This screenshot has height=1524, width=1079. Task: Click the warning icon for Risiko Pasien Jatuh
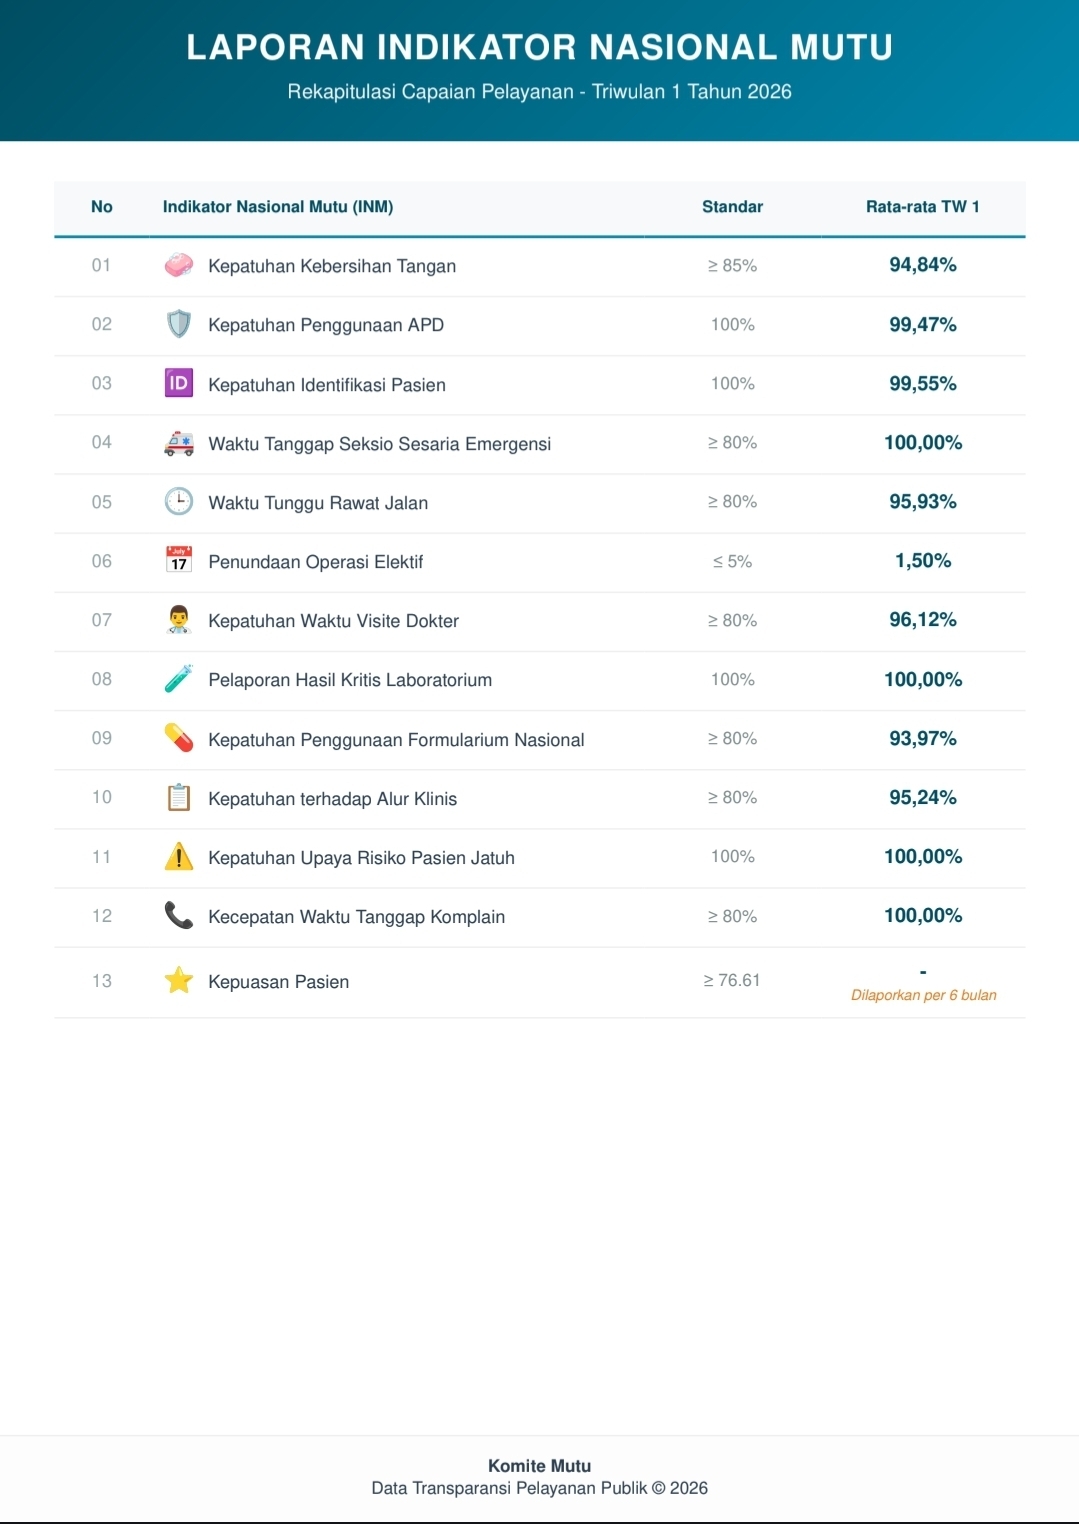(x=179, y=856)
